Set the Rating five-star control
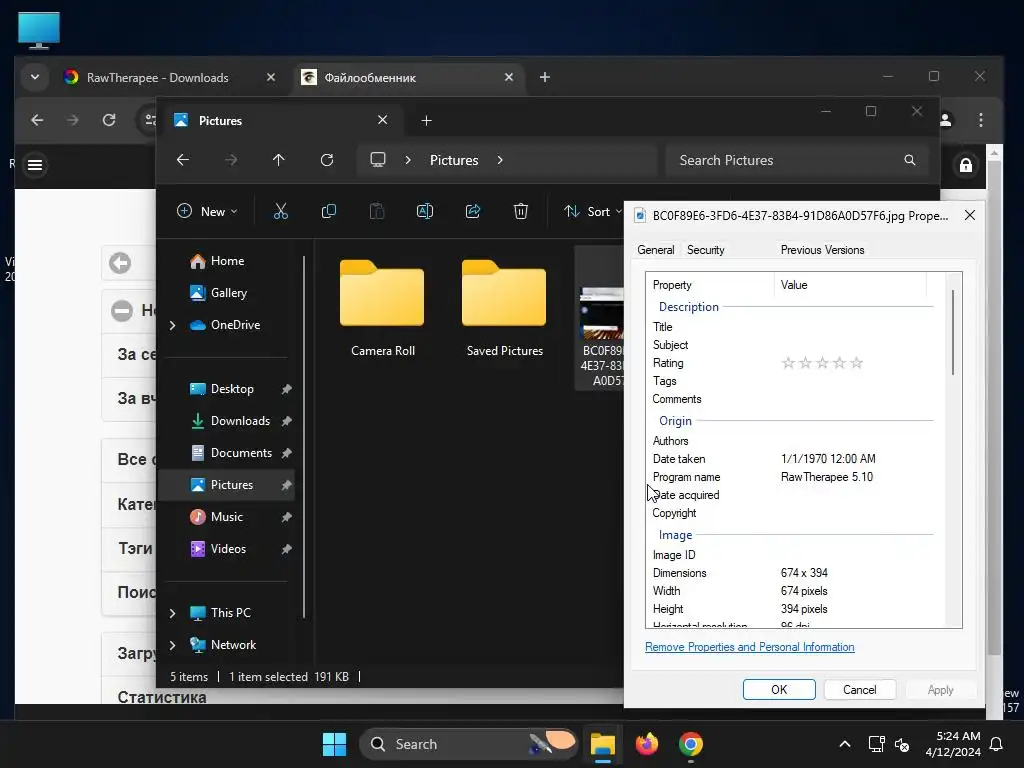 click(x=822, y=363)
